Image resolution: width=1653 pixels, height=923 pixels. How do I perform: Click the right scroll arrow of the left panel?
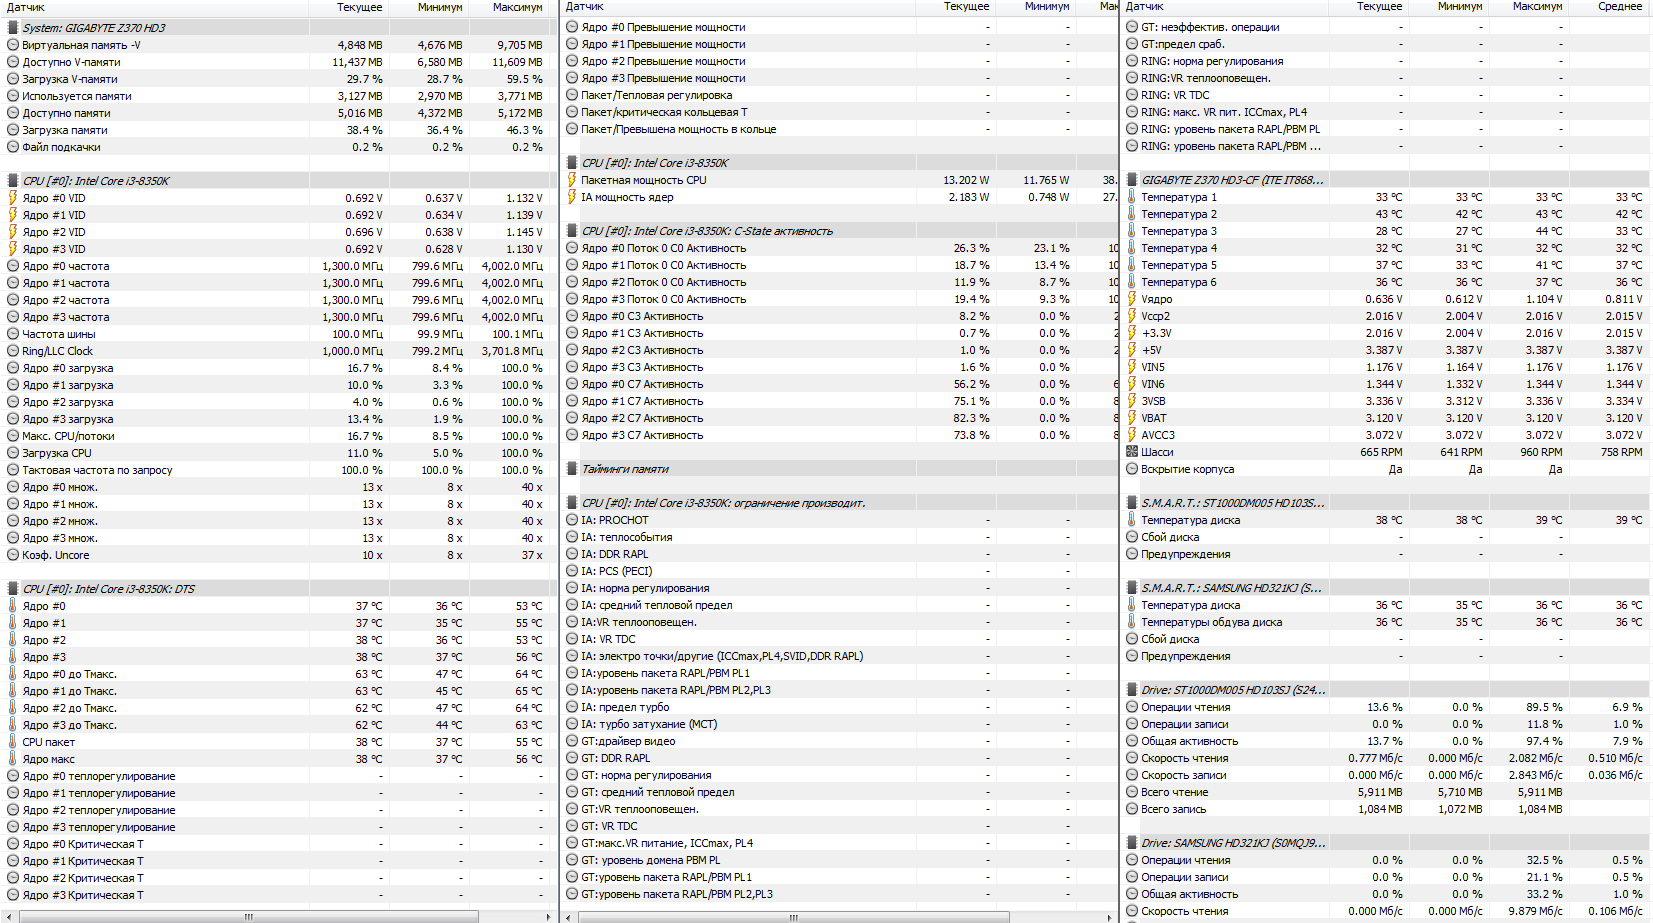[548, 916]
